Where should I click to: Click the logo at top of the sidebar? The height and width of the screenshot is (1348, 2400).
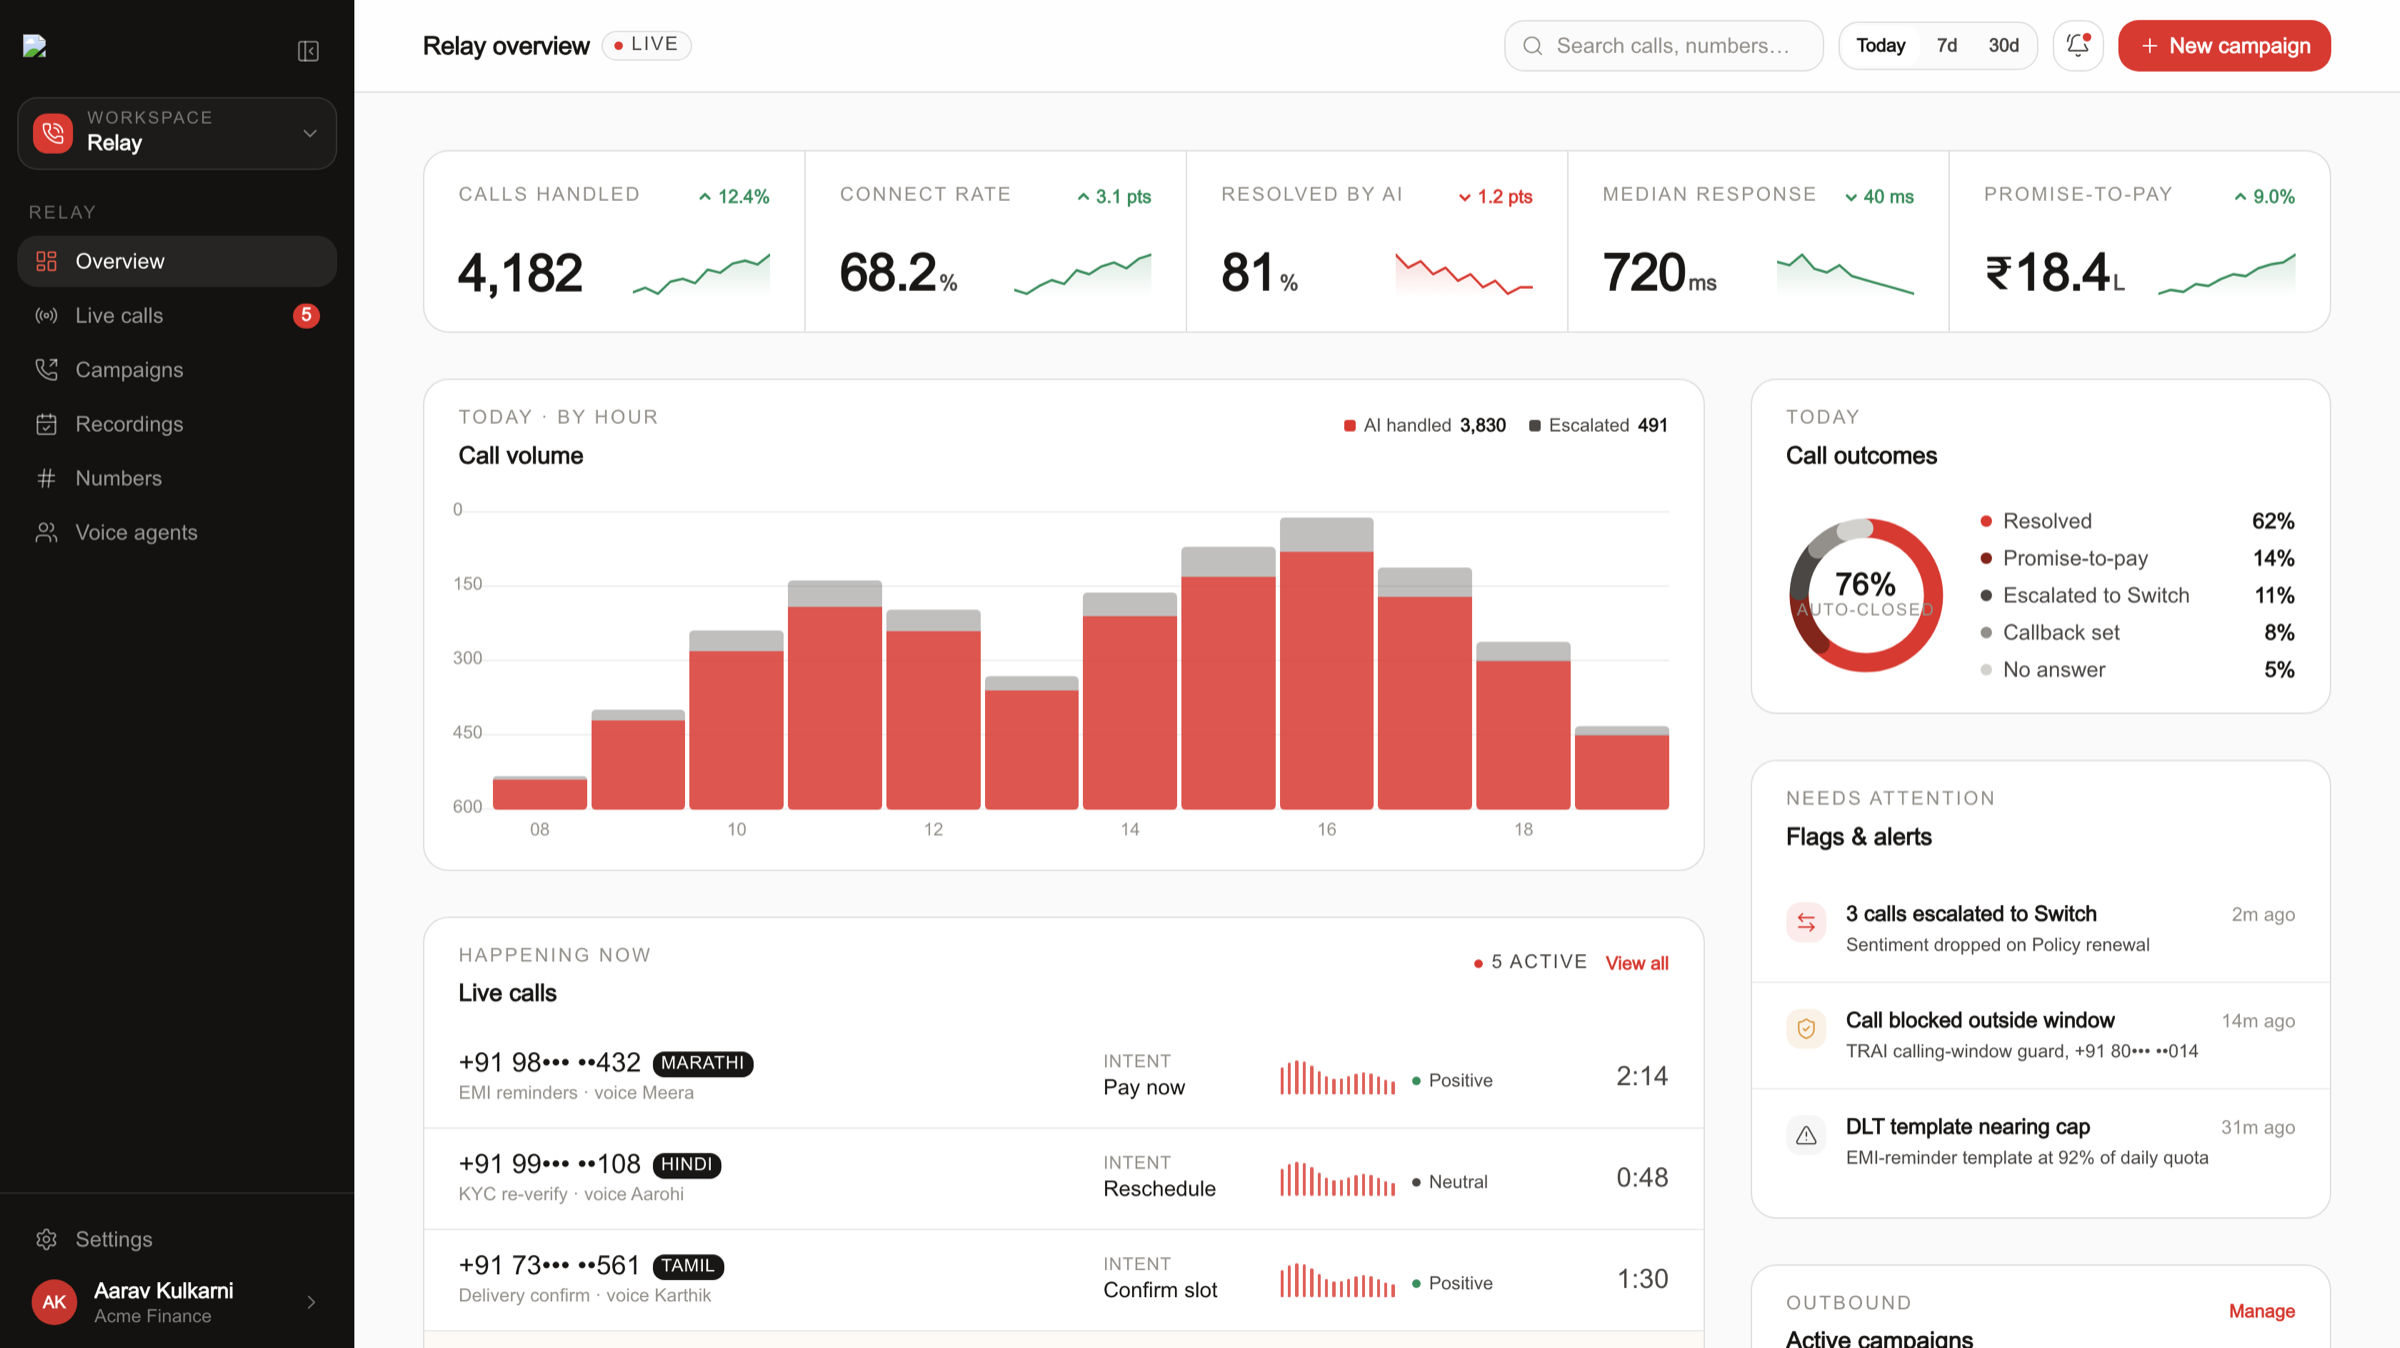pos(35,47)
